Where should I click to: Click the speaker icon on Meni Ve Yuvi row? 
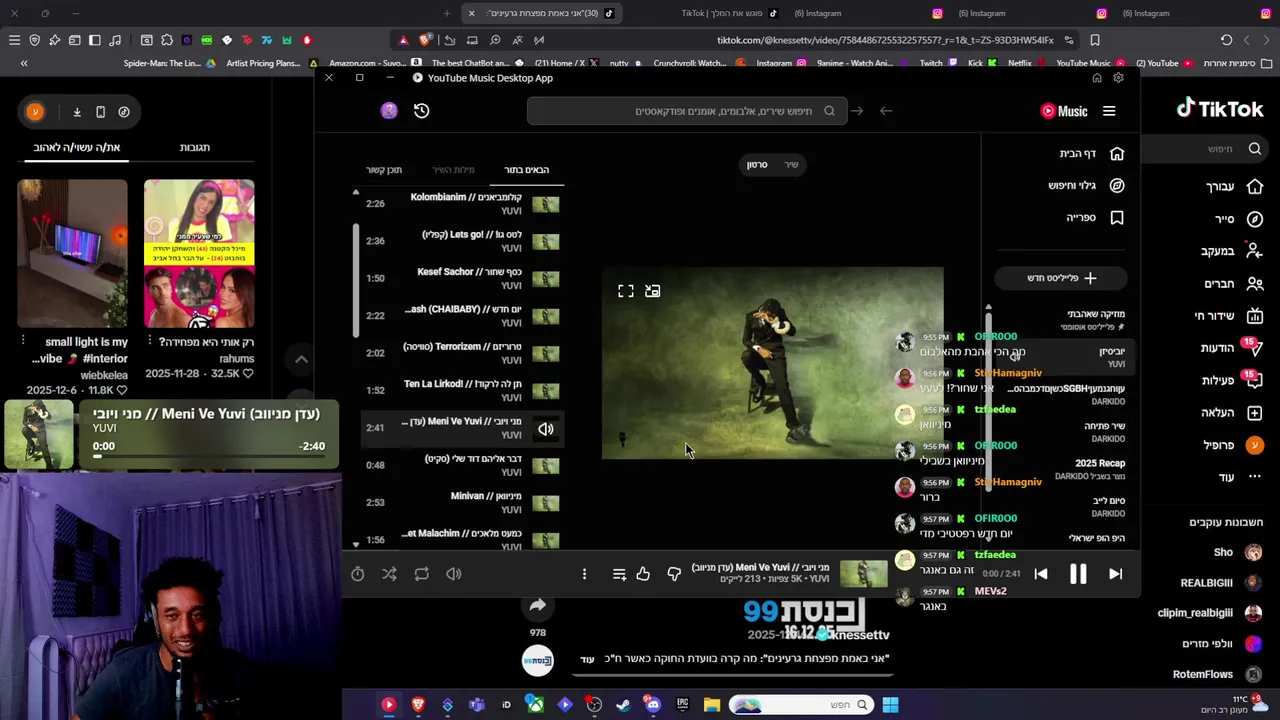(546, 429)
